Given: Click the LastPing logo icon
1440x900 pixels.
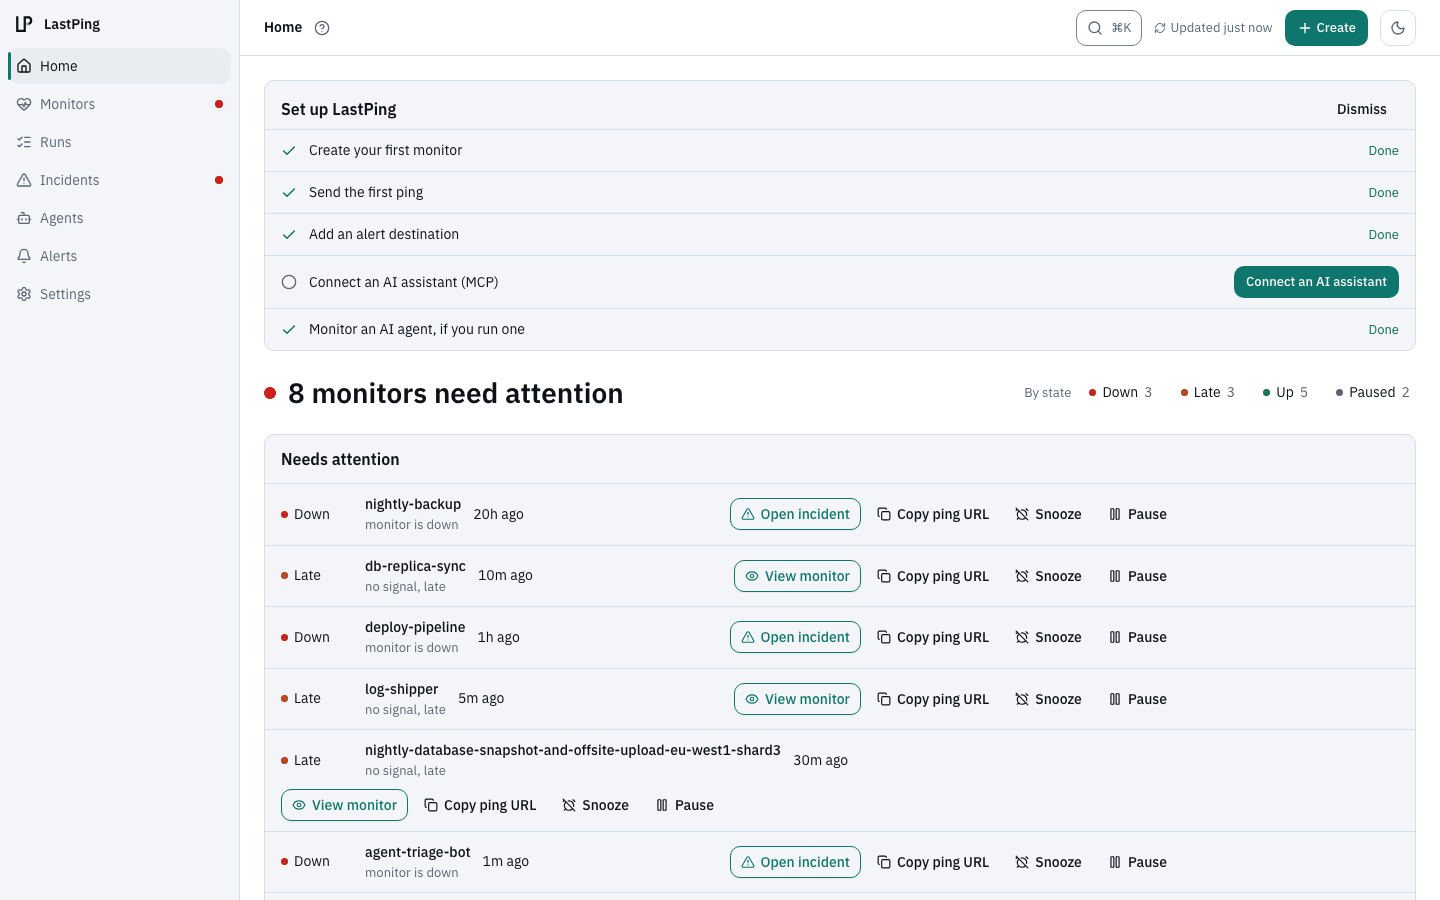Looking at the screenshot, I should [24, 24].
